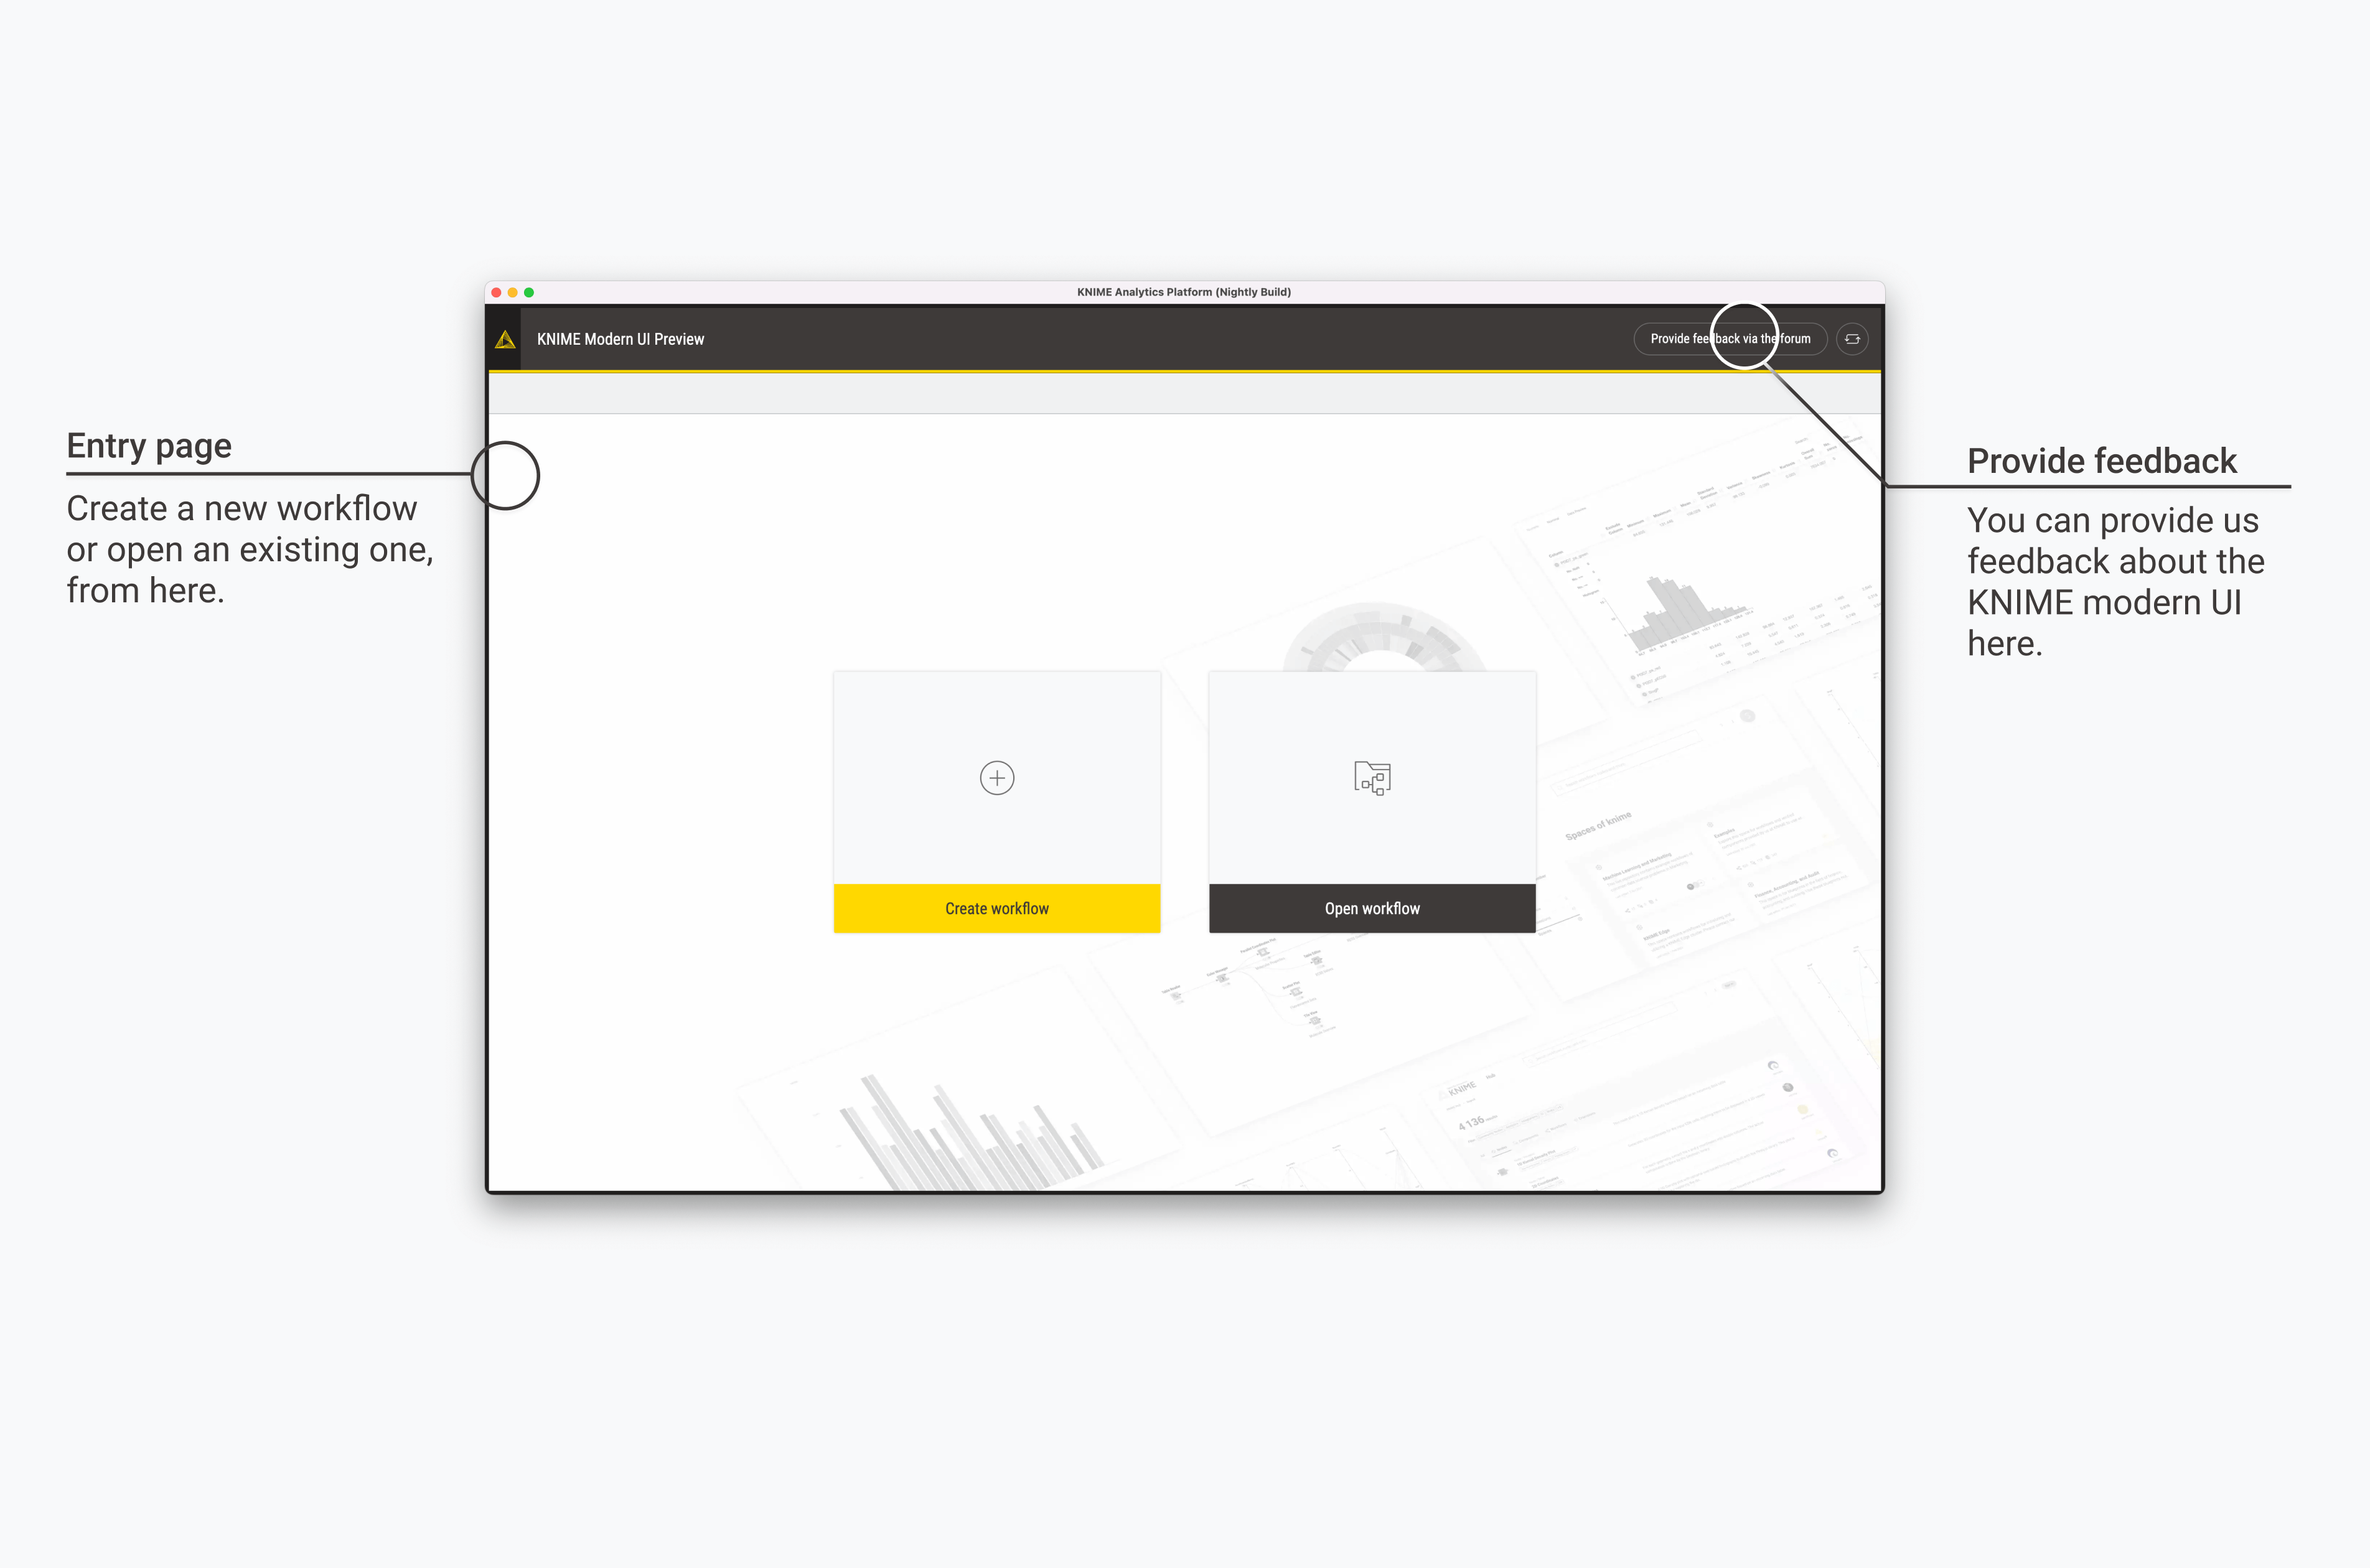Image resolution: width=2370 pixels, height=1568 pixels.
Task: Select the open workflow file icon
Action: [1372, 777]
